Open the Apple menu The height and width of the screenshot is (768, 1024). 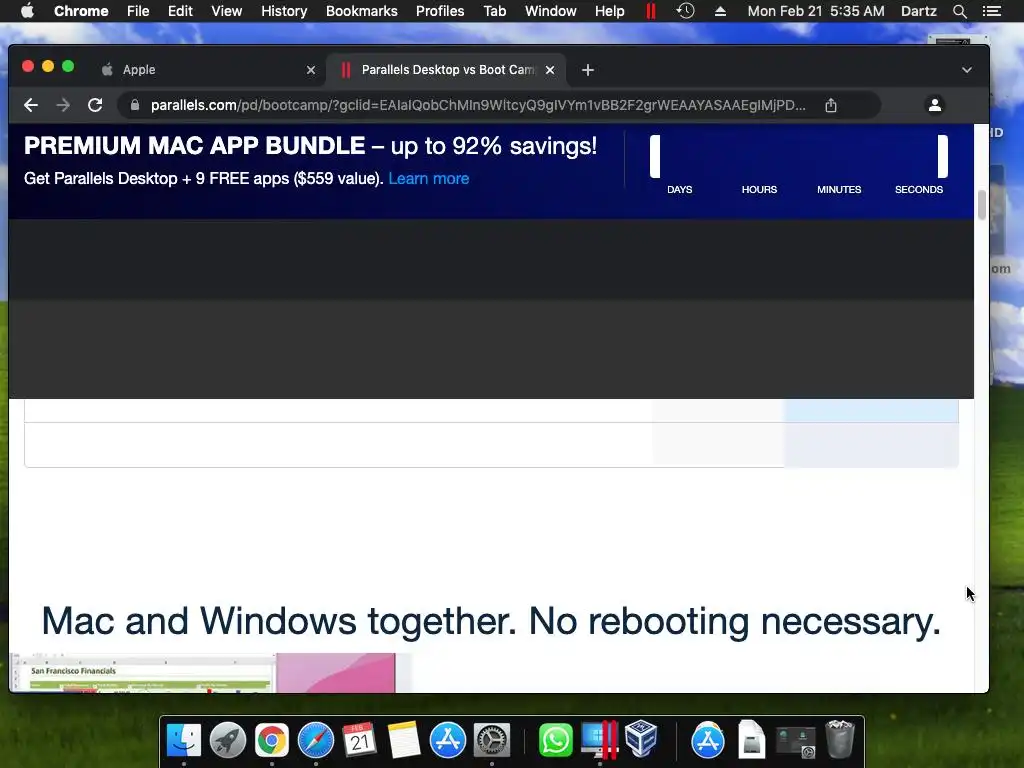pos(27,11)
